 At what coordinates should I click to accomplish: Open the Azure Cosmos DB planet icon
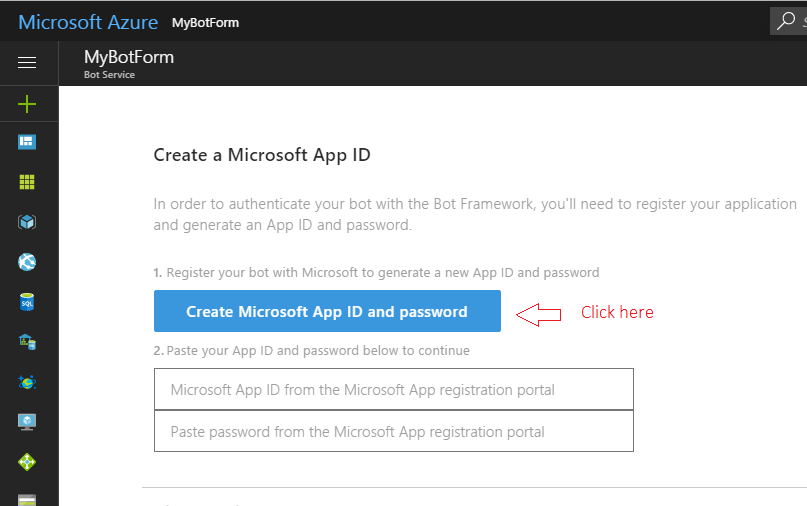(x=27, y=382)
